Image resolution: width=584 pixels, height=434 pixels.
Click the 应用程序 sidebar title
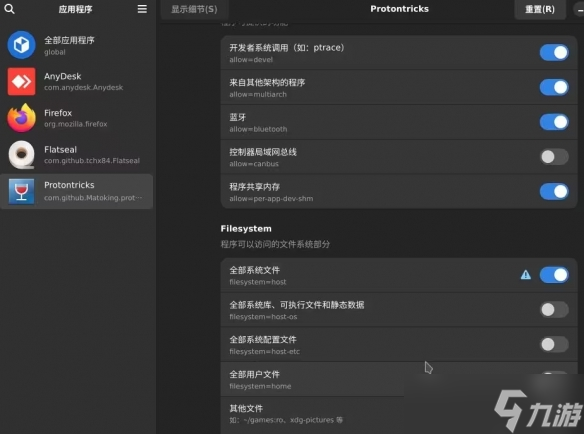click(x=75, y=9)
